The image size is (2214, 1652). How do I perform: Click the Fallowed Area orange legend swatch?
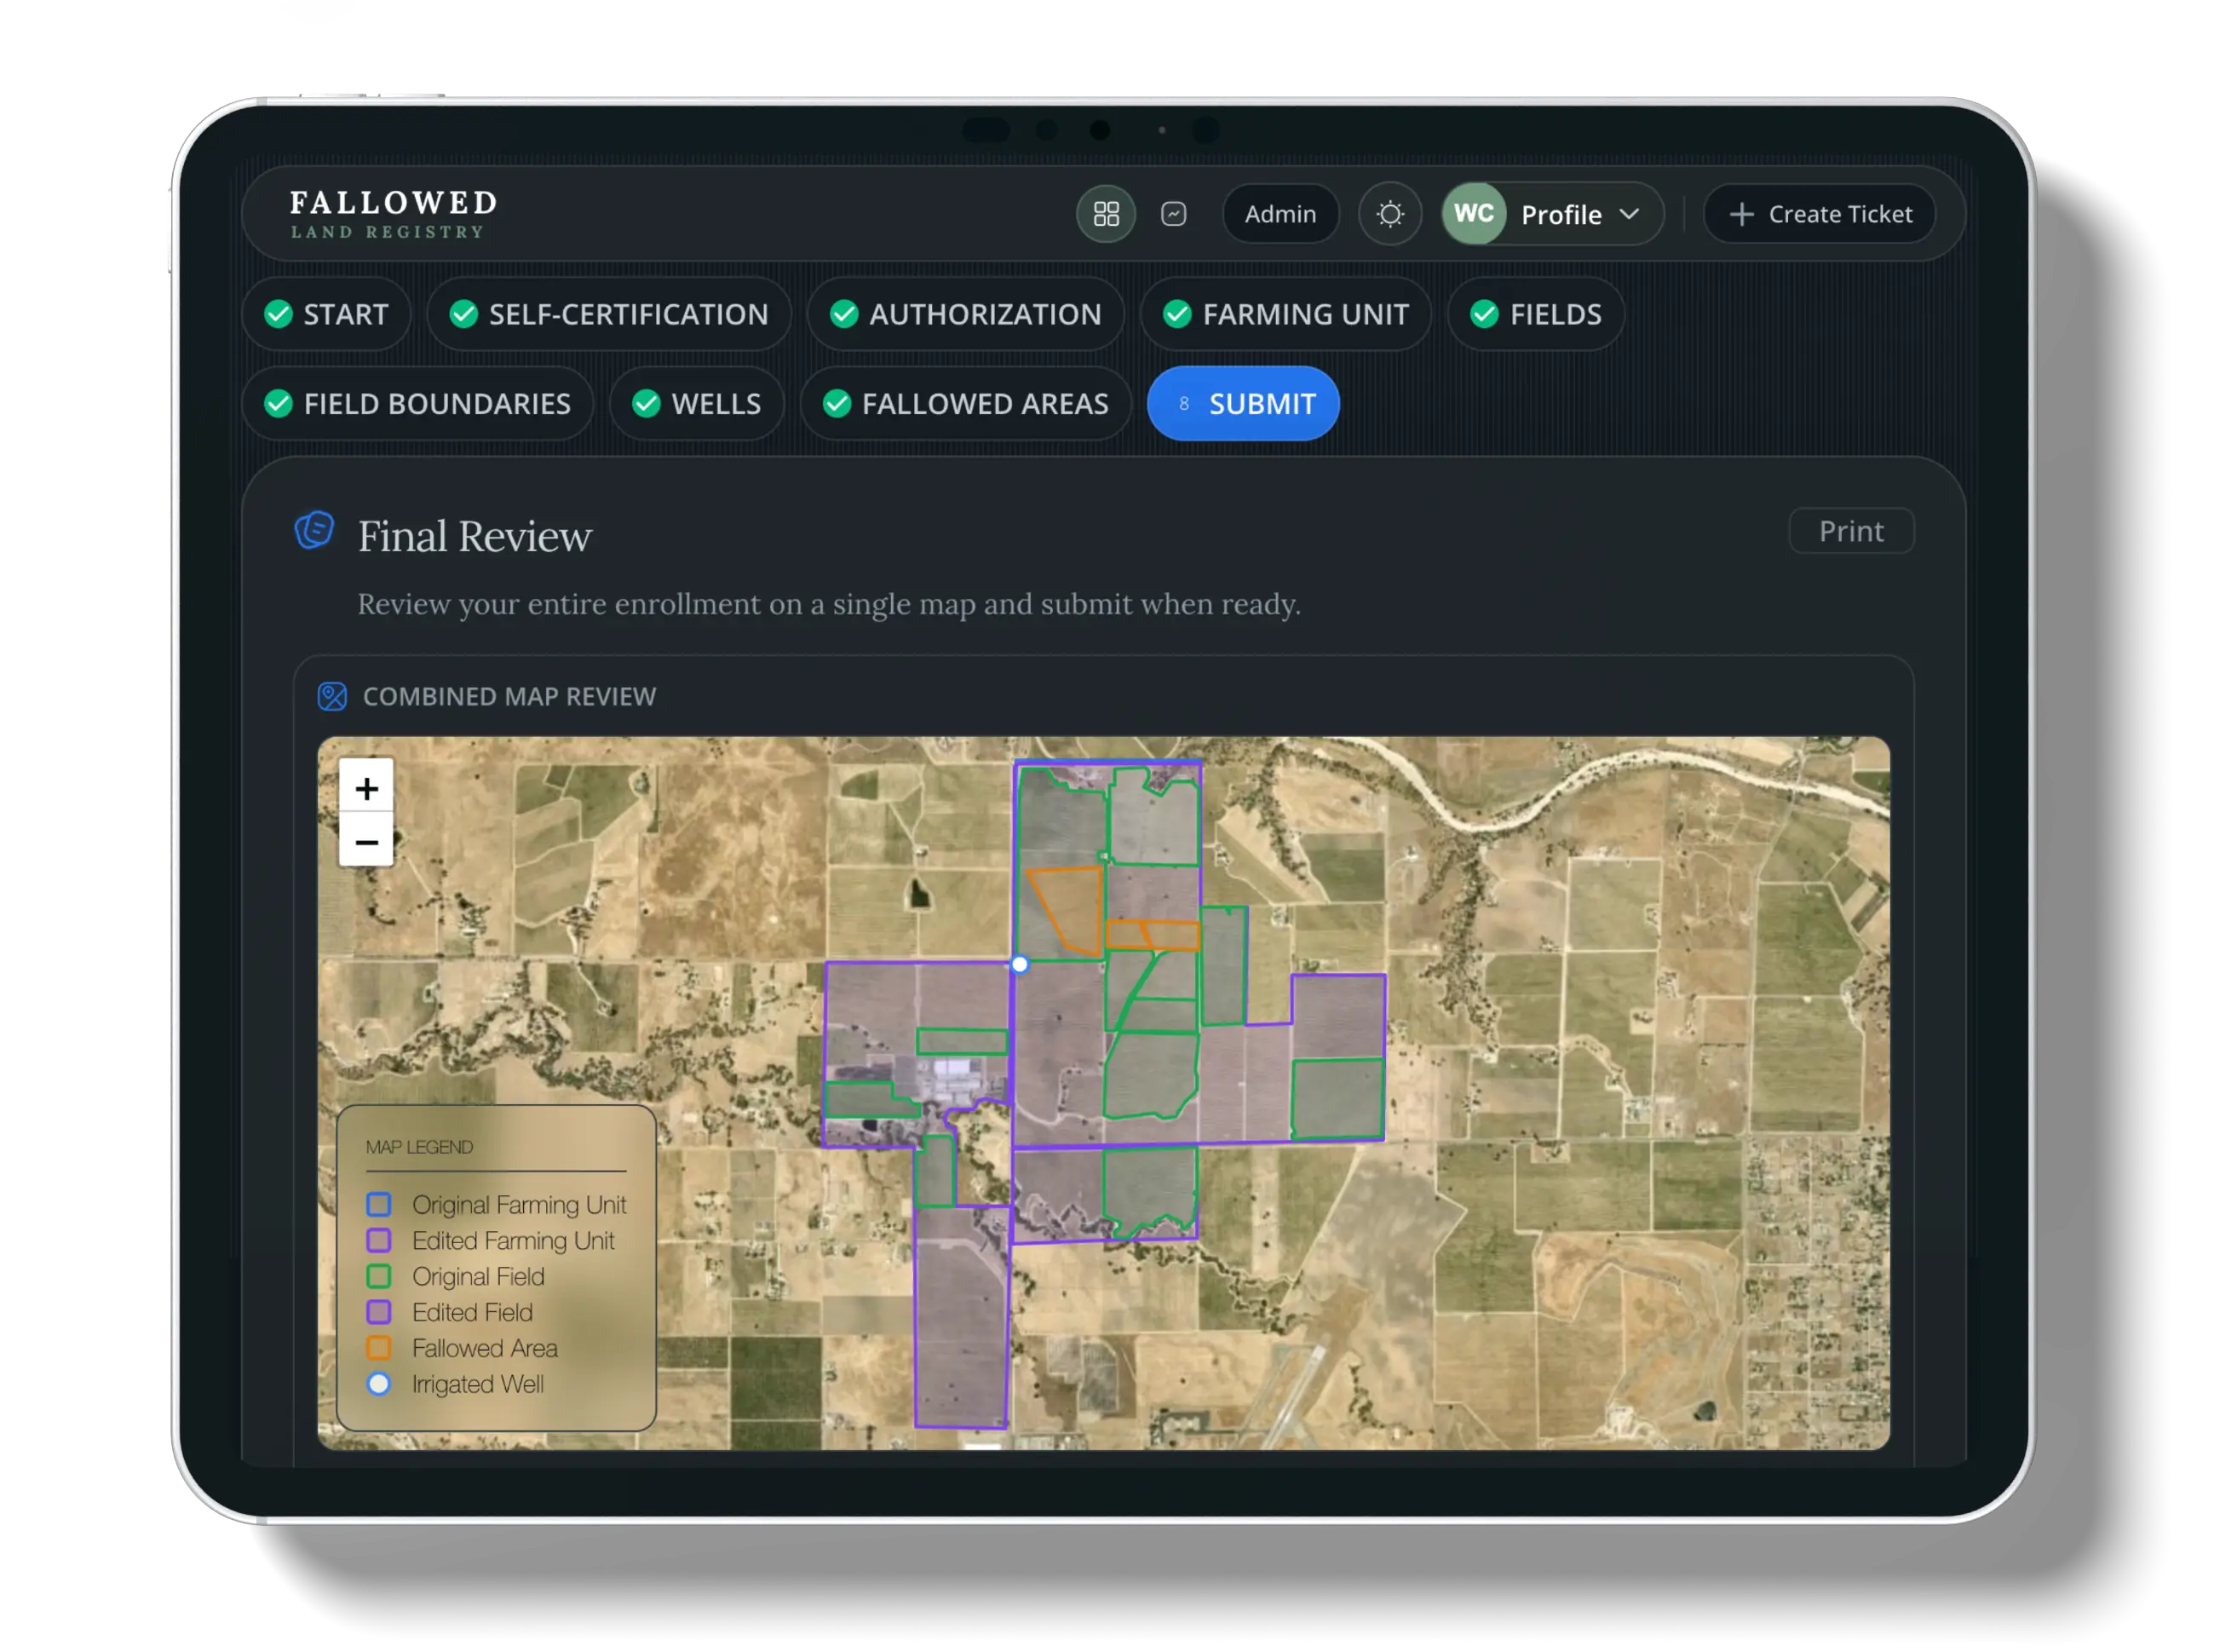(x=379, y=1348)
